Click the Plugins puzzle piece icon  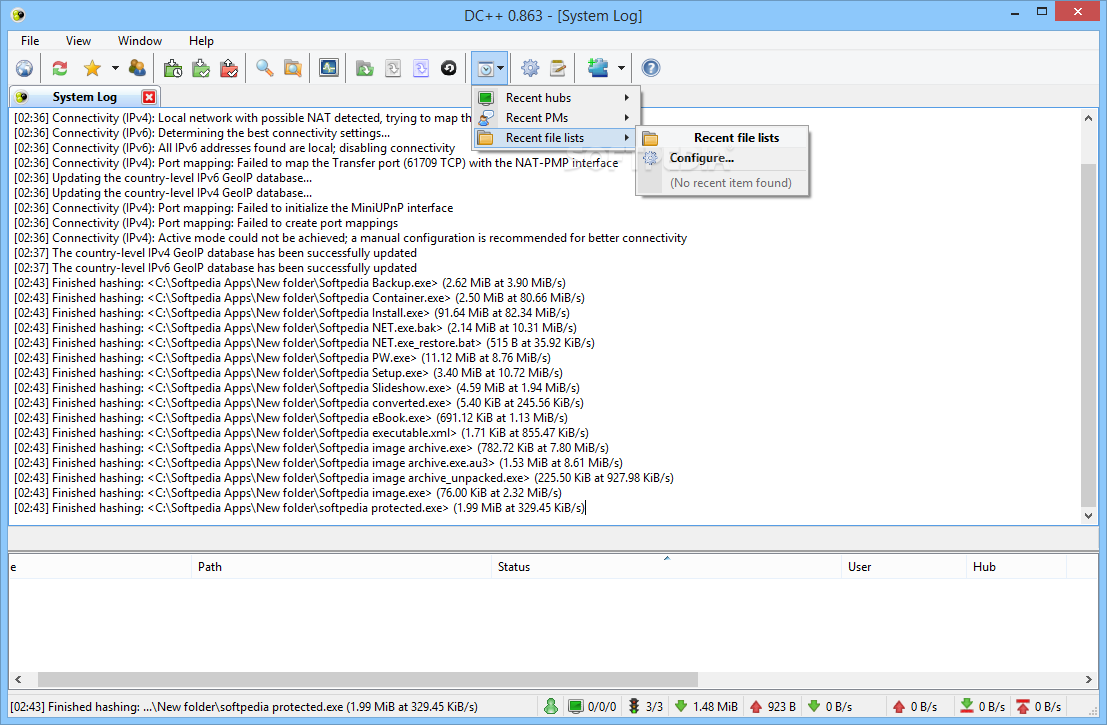click(x=598, y=68)
